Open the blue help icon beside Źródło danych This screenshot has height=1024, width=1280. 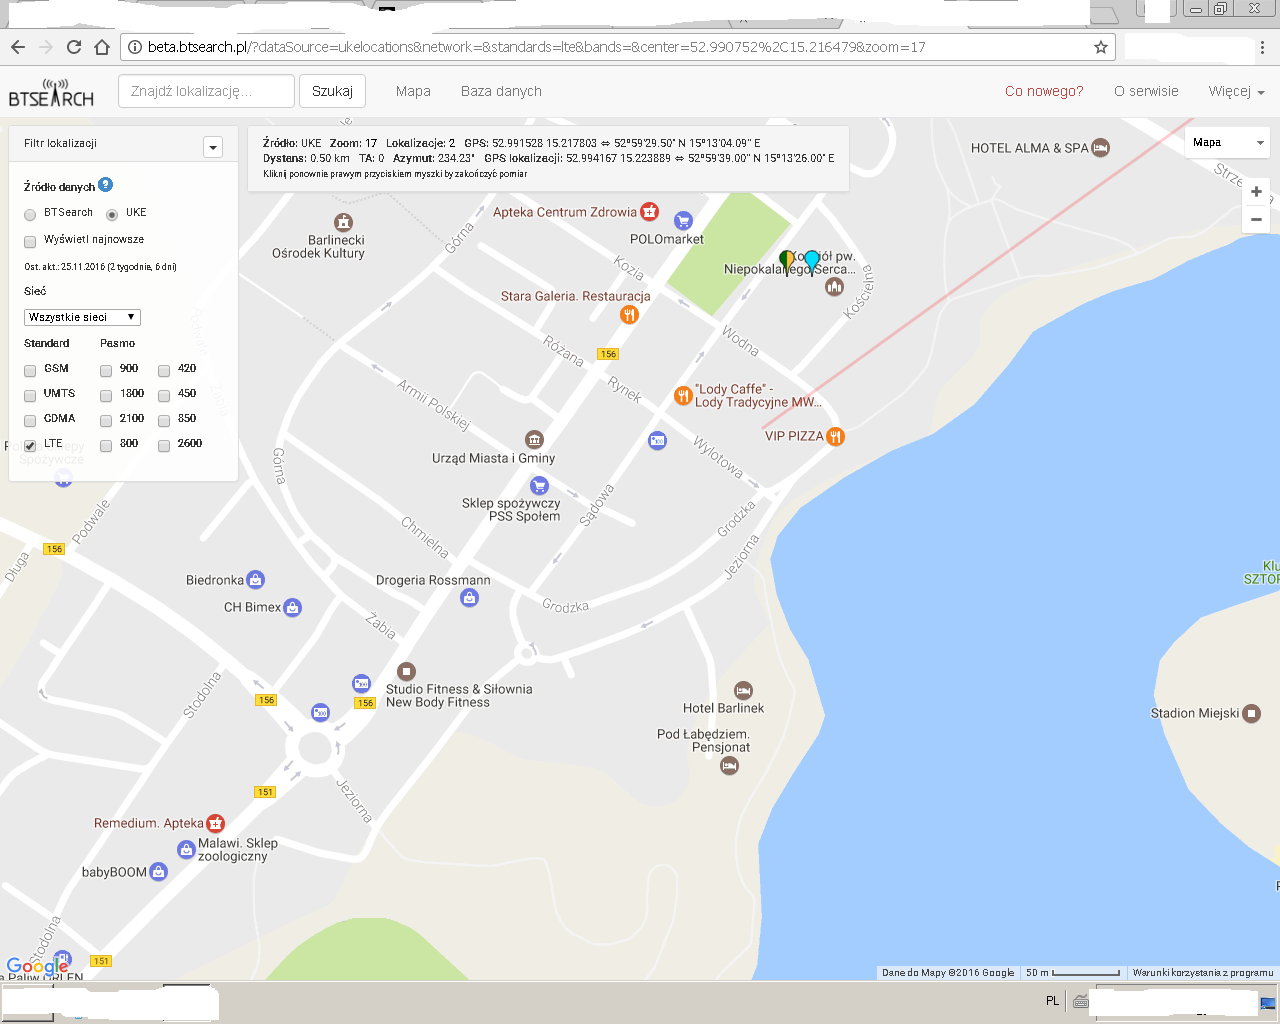(106, 185)
